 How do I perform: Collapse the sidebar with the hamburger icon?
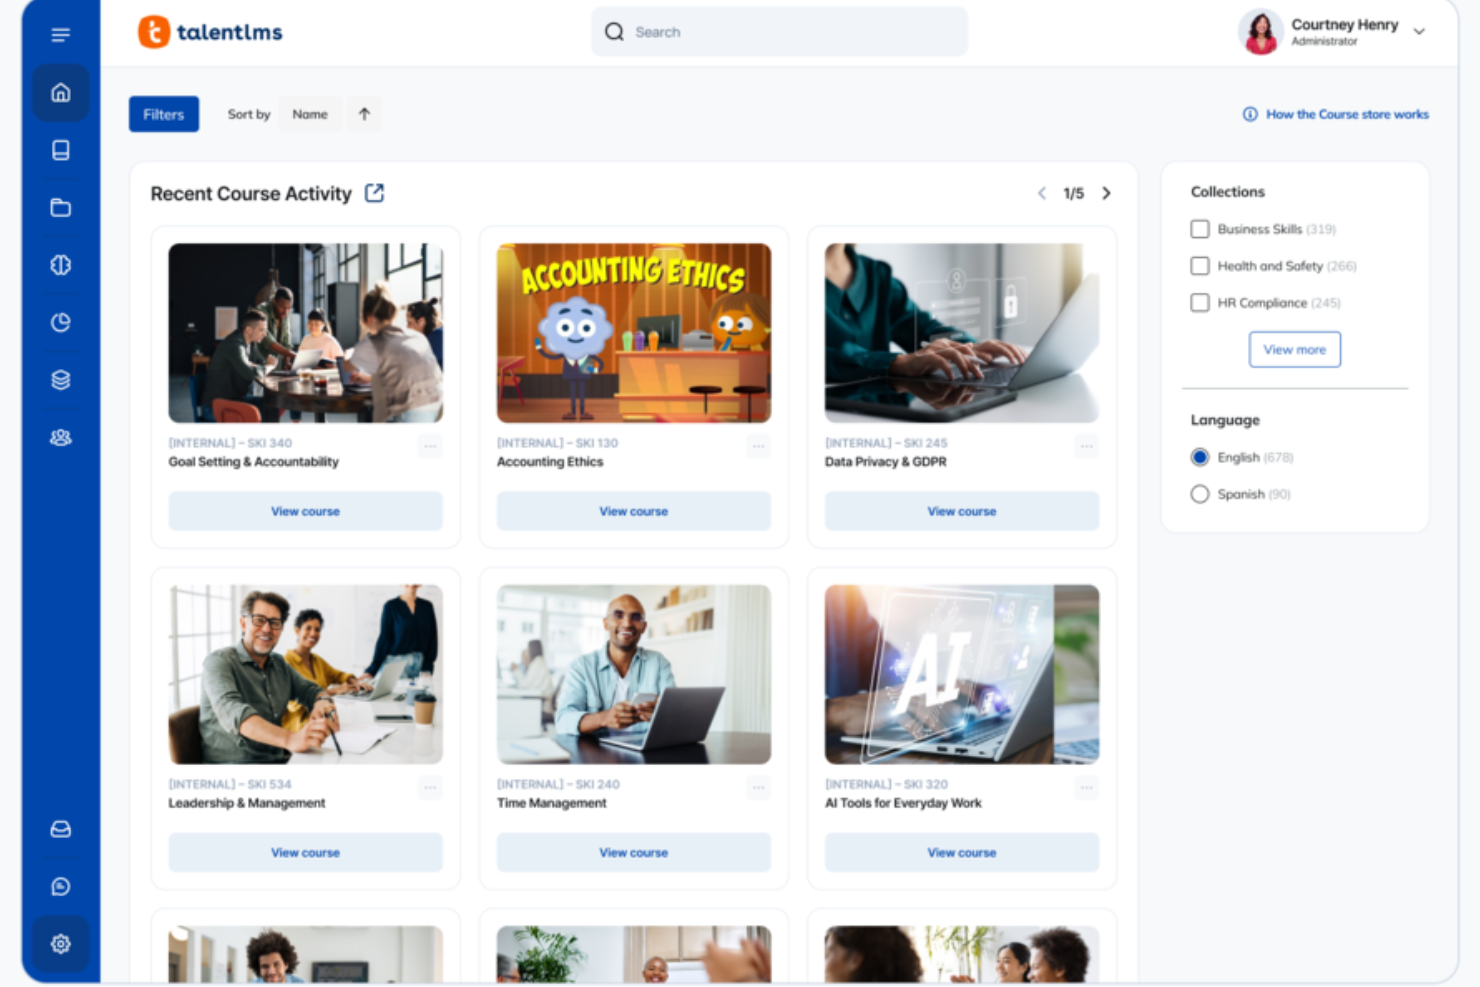point(60,33)
